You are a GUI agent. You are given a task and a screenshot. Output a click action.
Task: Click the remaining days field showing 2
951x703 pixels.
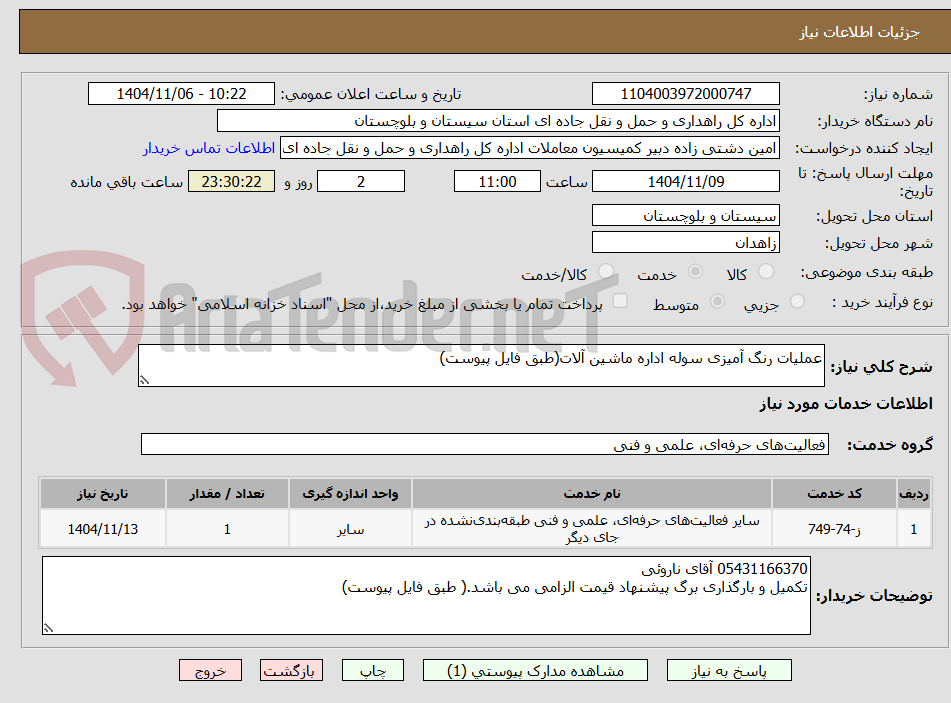click(x=361, y=181)
